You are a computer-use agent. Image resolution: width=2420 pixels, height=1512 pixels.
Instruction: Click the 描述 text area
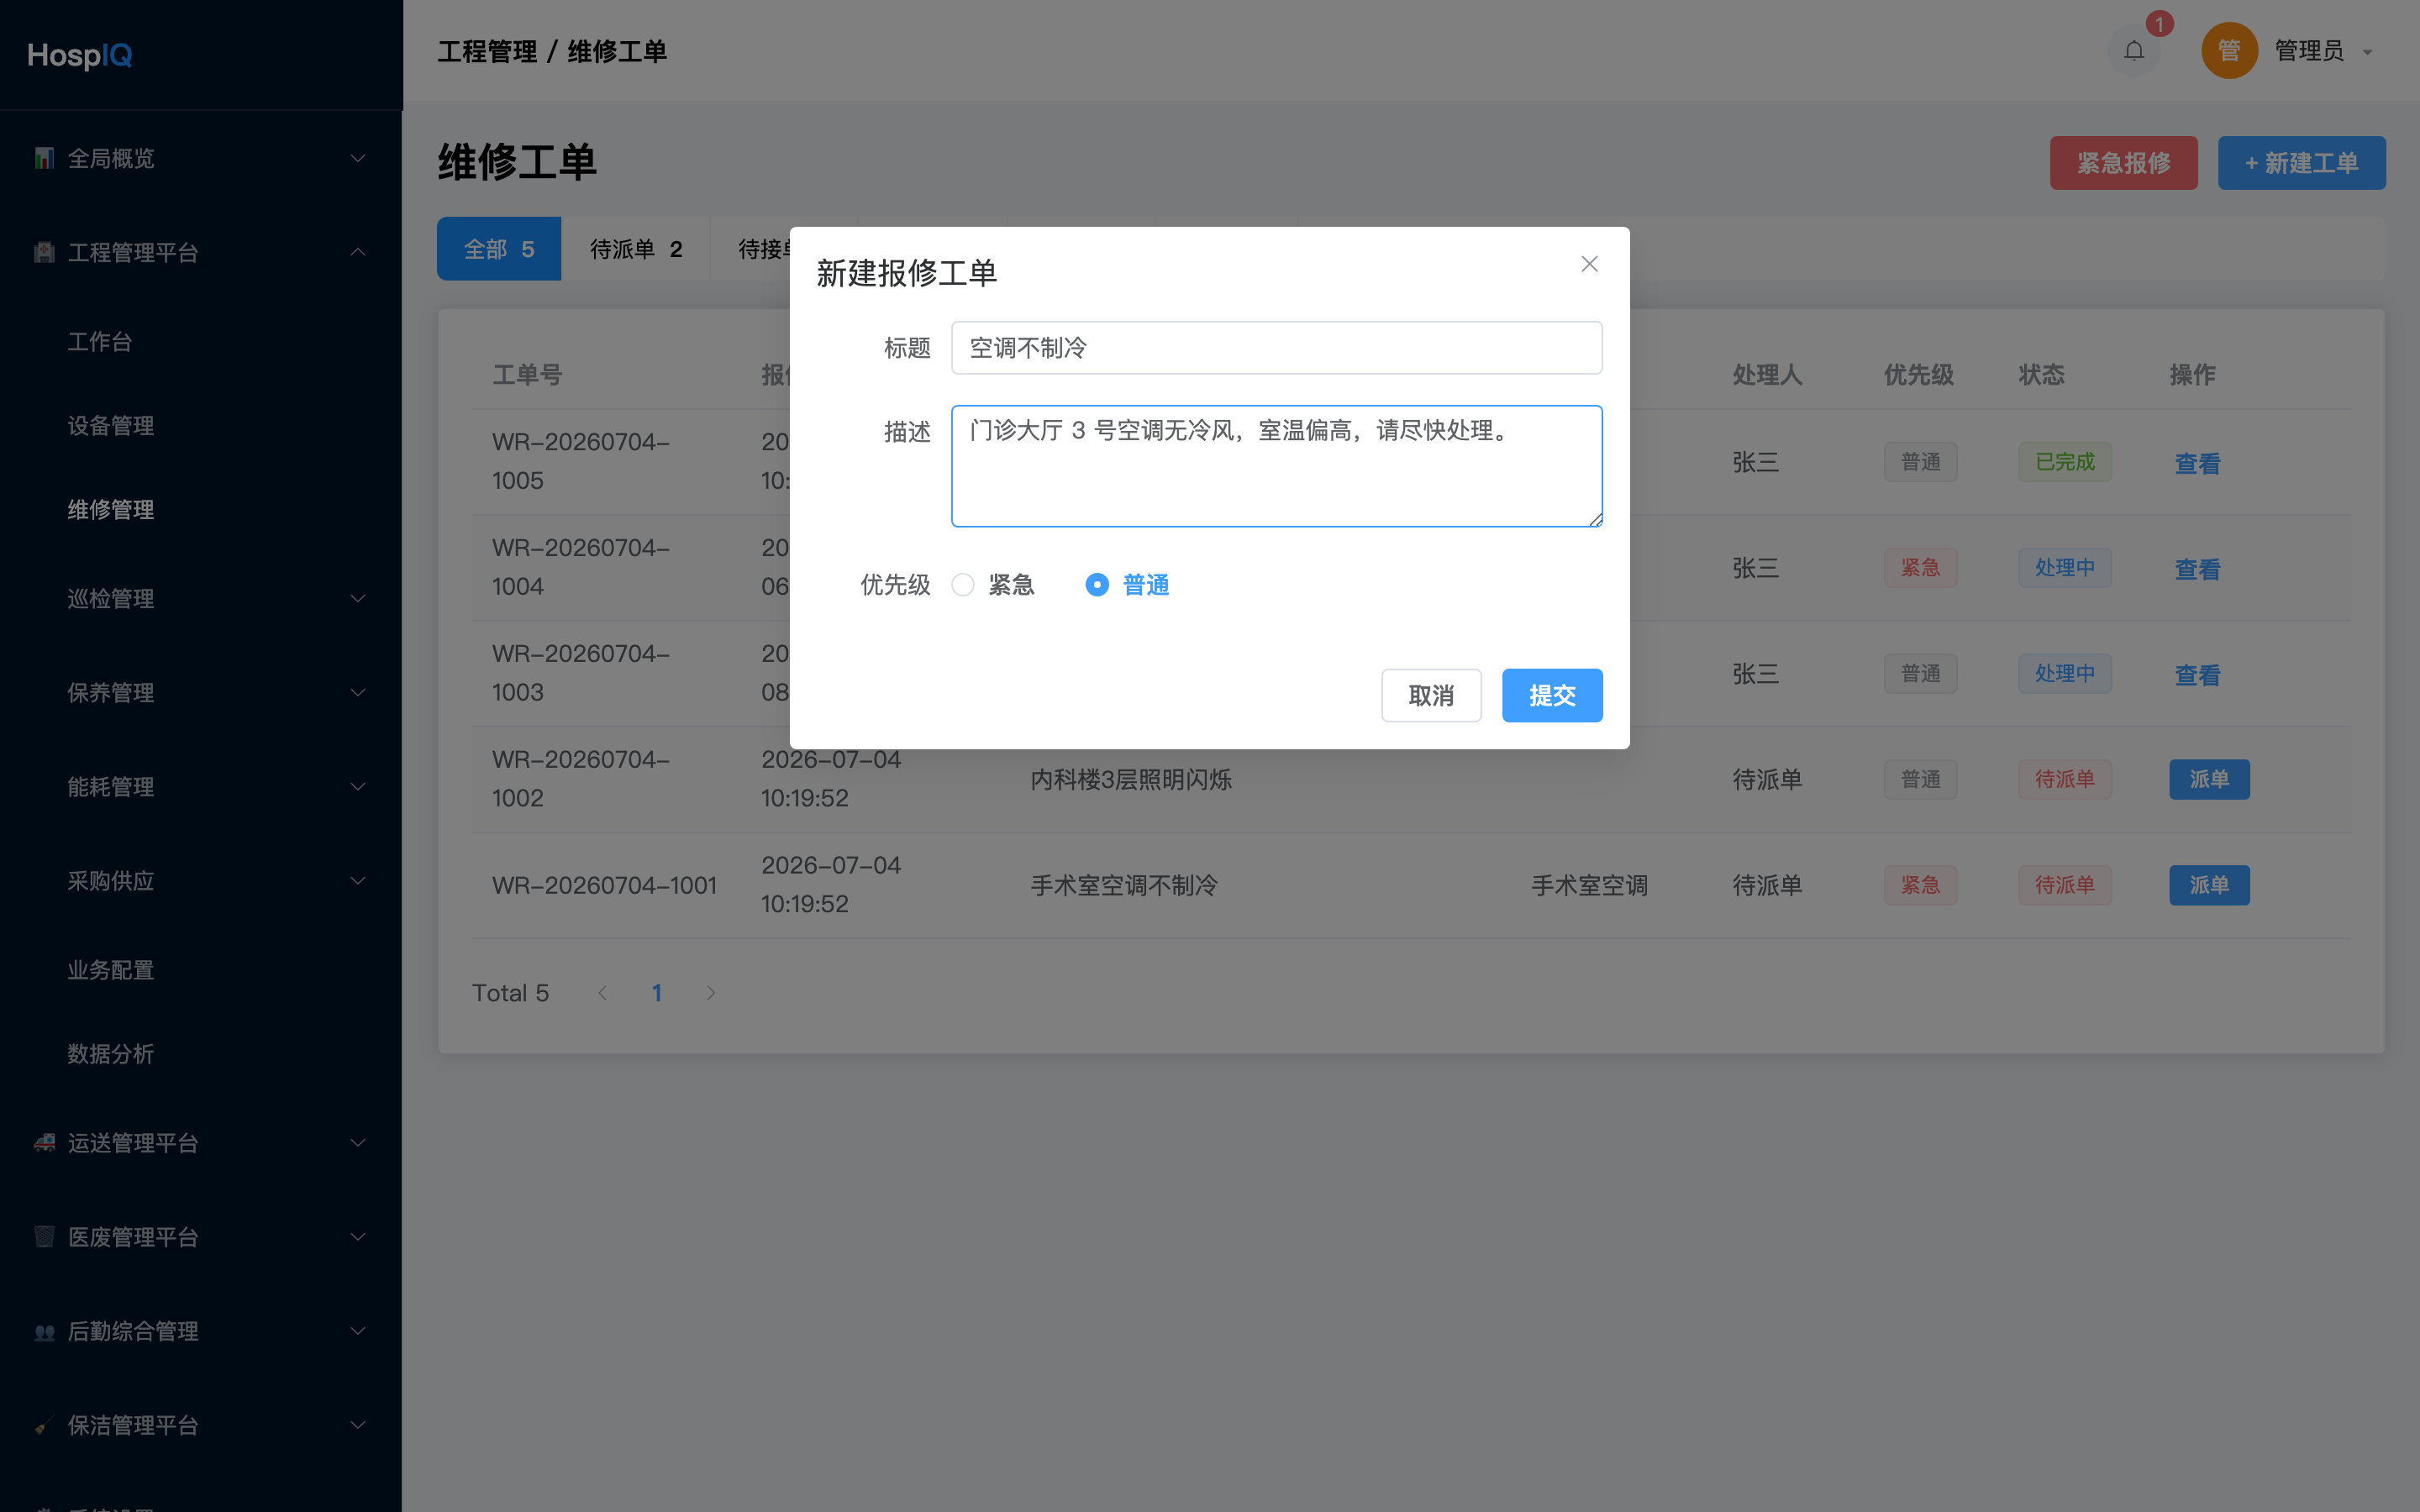[x=1276, y=465]
